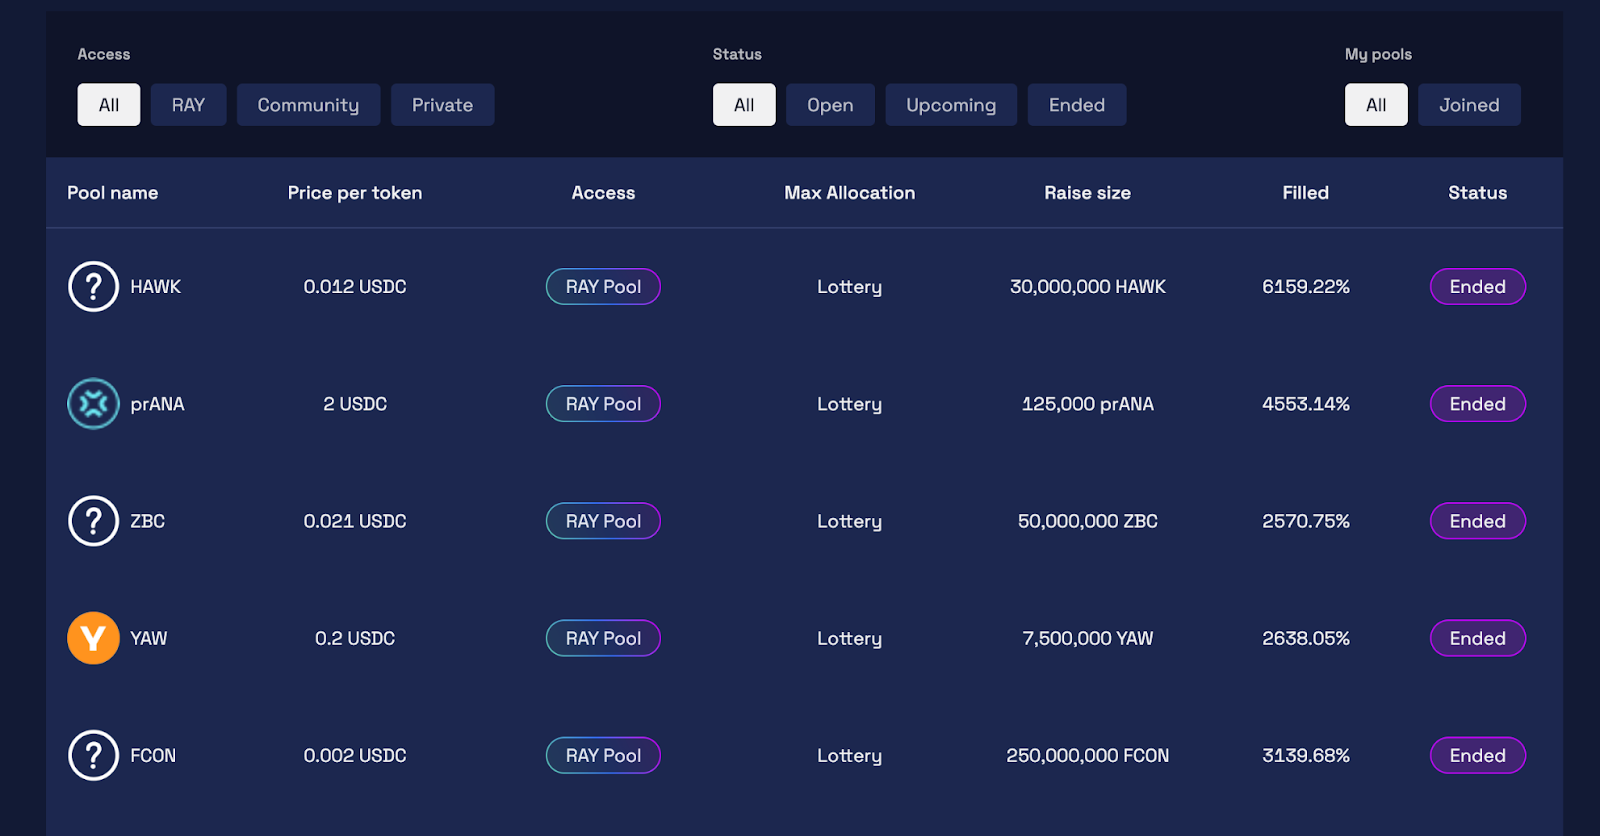The height and width of the screenshot is (836, 1600).
Task: Click the Pool name column header
Action: 113,193
